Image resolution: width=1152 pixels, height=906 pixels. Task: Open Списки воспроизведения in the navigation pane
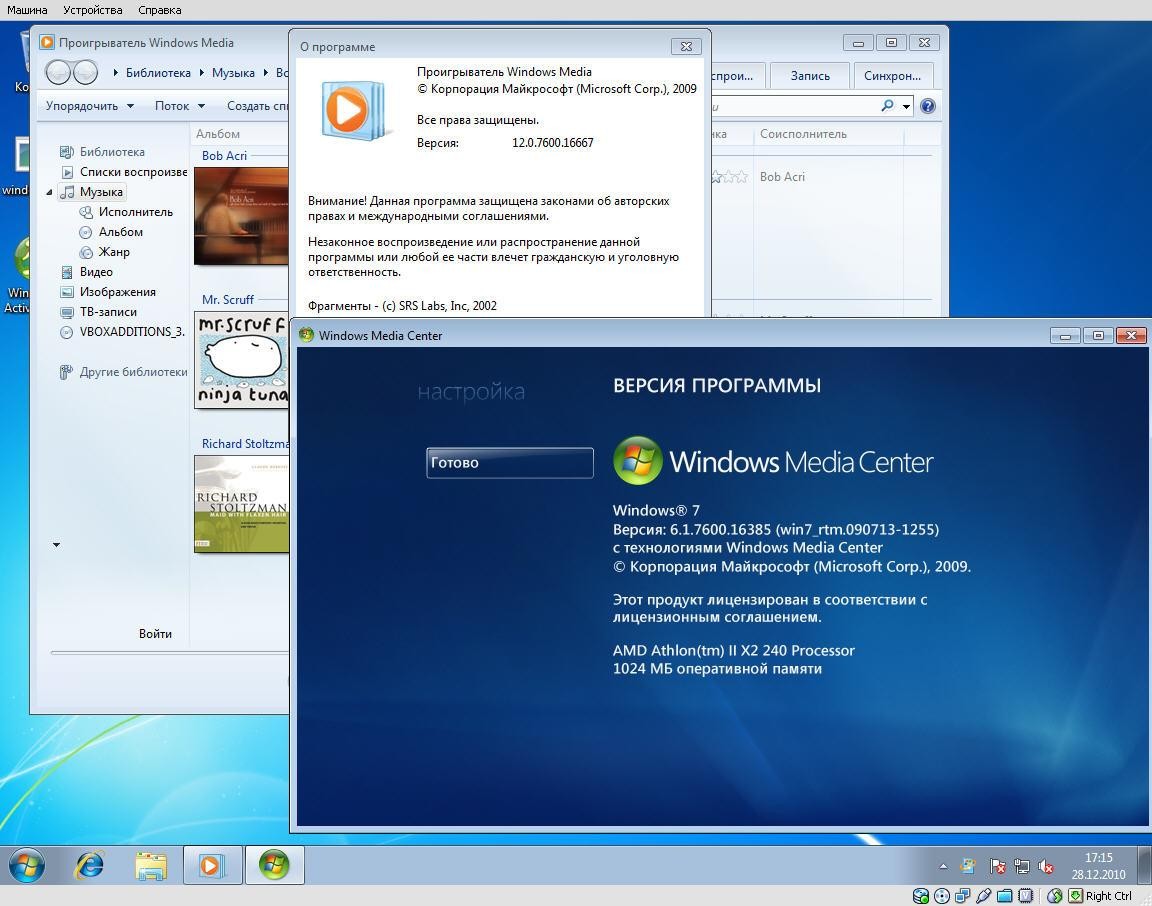click(x=124, y=172)
